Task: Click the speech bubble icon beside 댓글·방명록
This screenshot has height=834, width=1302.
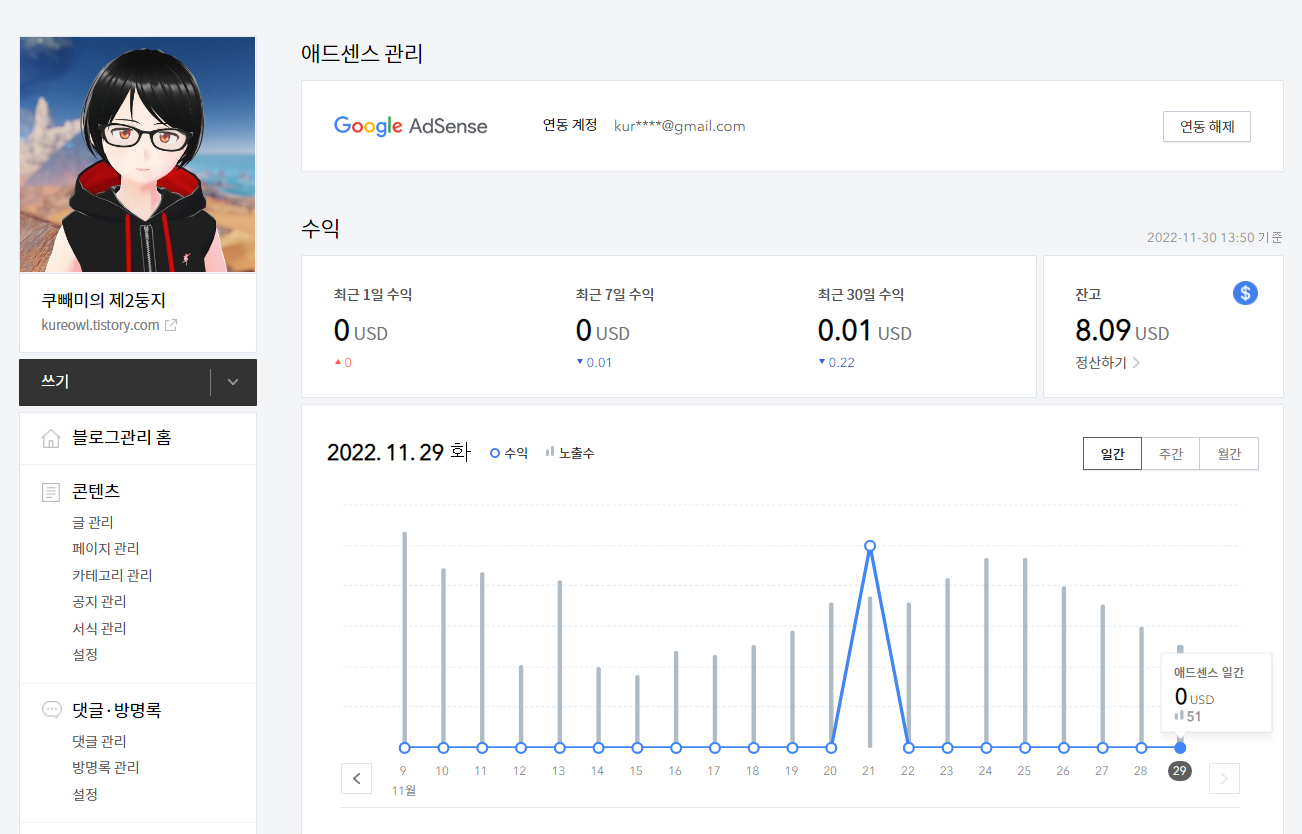Action: tap(51, 710)
